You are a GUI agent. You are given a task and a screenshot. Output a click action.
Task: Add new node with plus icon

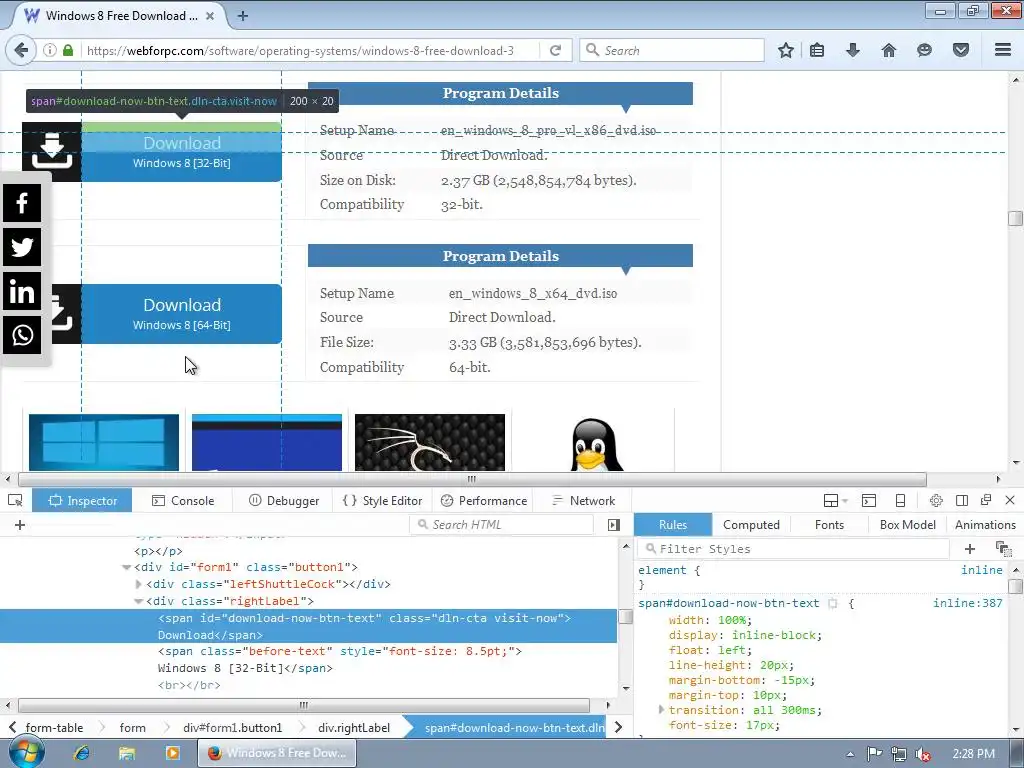(20, 525)
